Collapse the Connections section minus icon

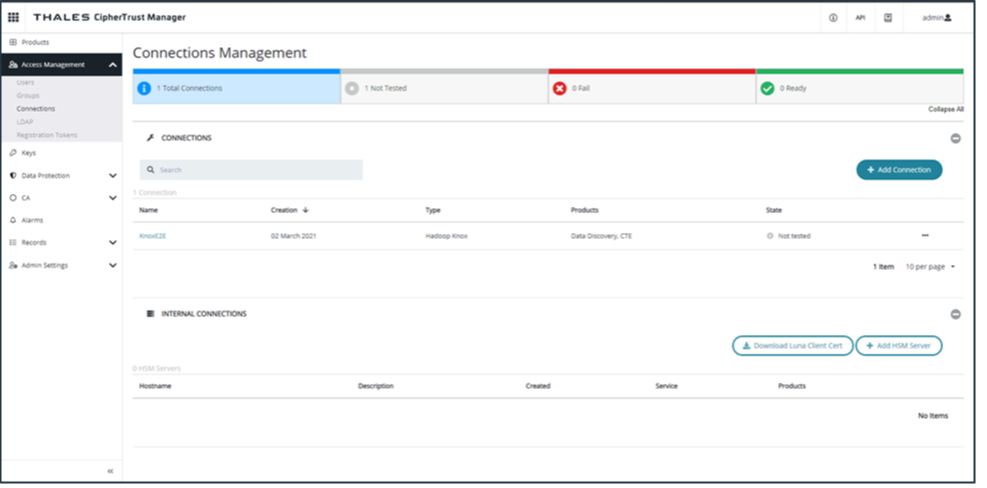[x=955, y=138]
